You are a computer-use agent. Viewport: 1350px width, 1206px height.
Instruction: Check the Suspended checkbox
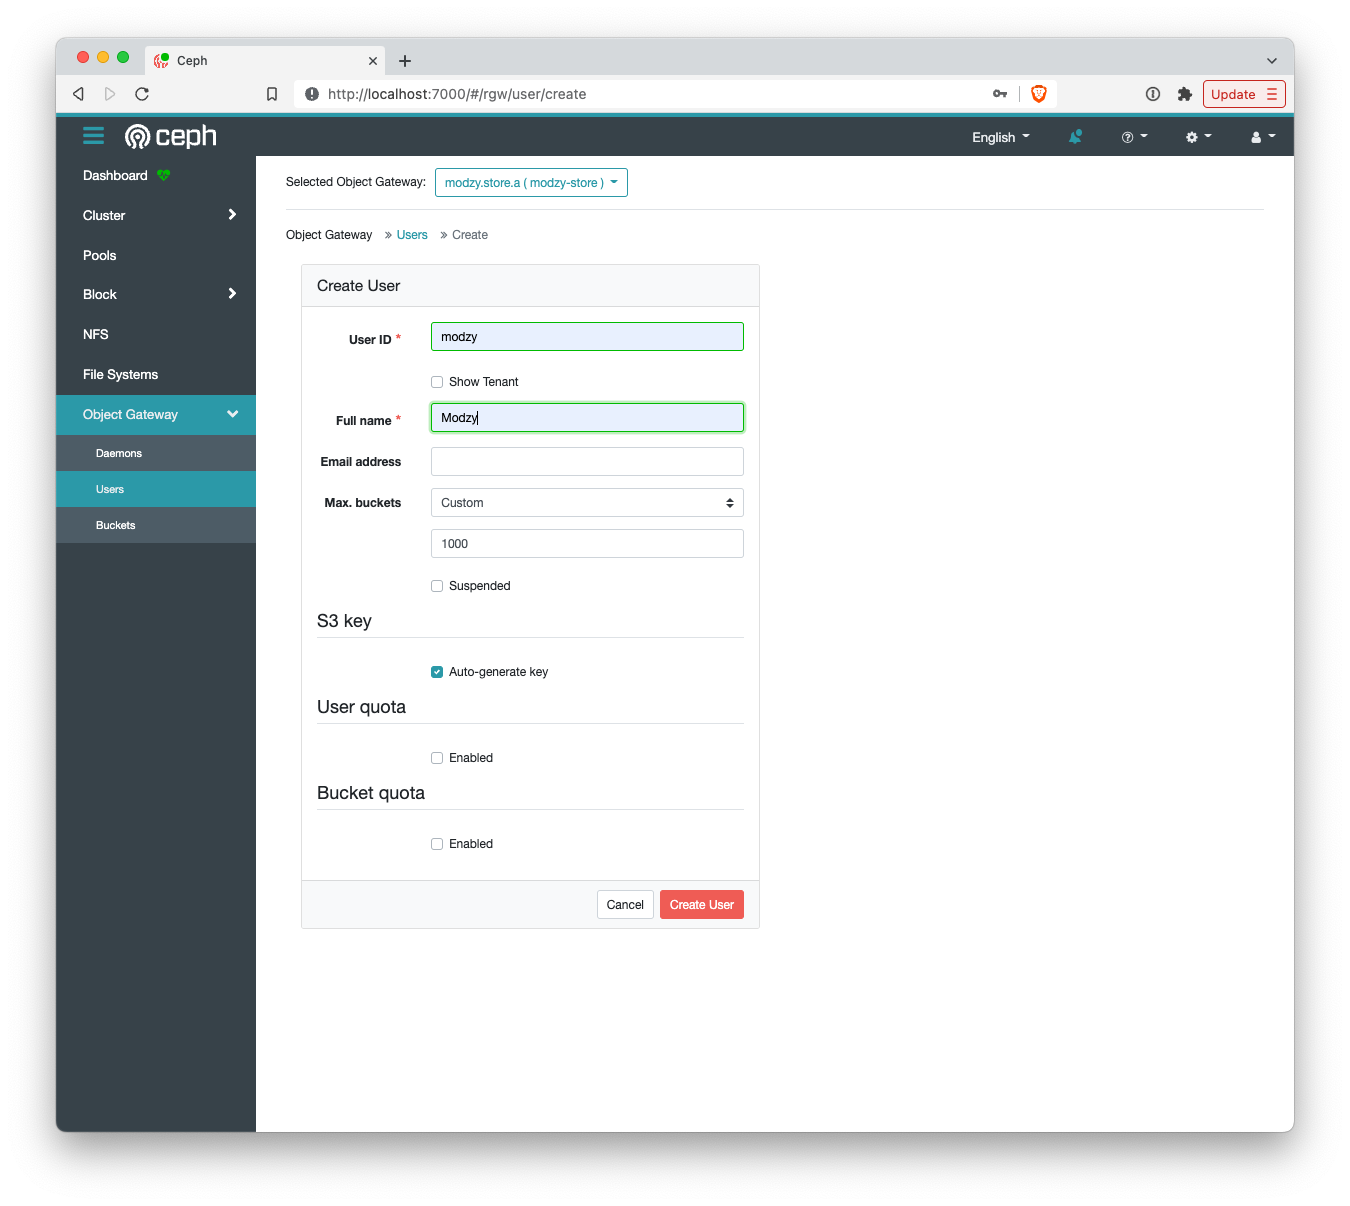pyautogui.click(x=437, y=586)
